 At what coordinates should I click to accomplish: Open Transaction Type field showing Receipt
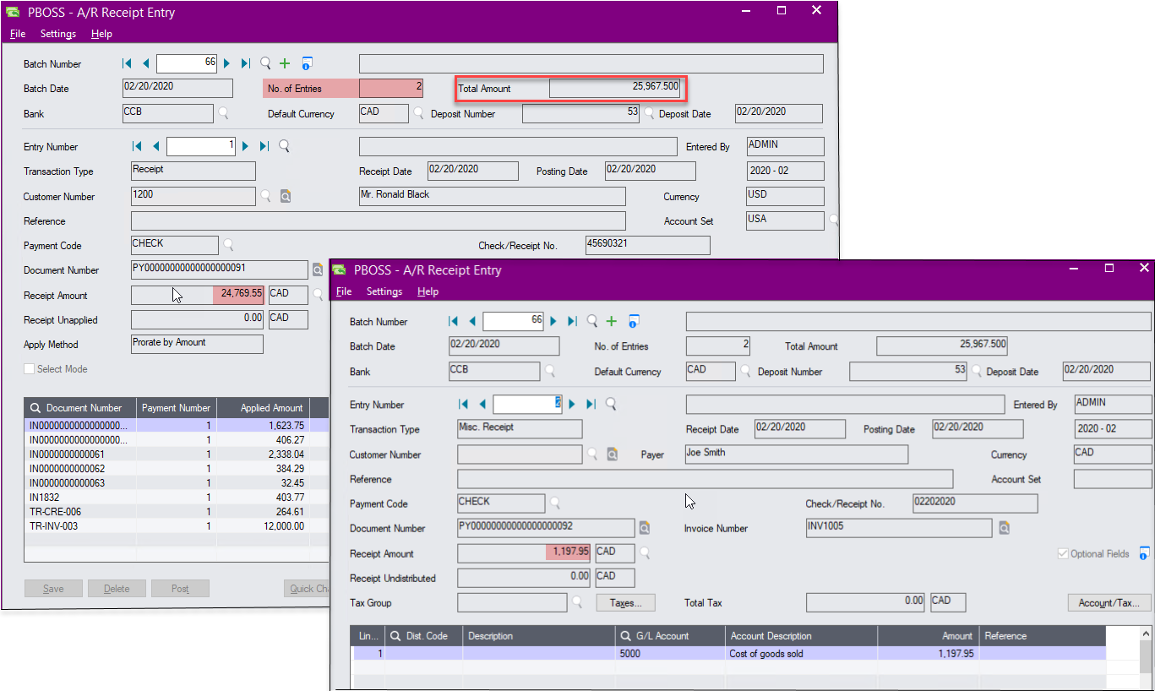pos(193,170)
